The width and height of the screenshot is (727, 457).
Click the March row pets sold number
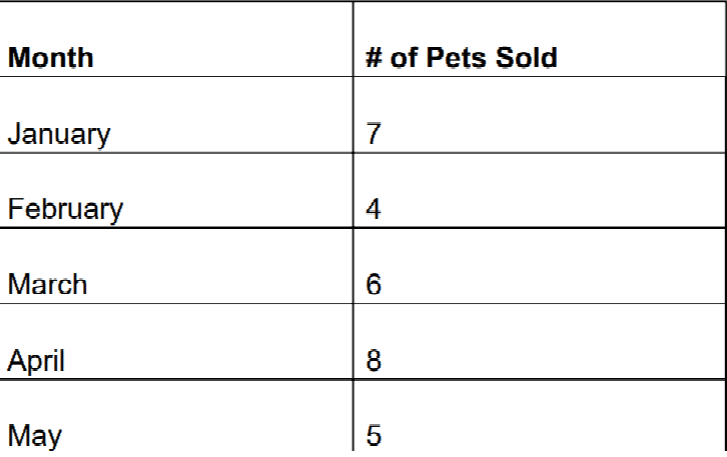pyautogui.click(x=374, y=284)
